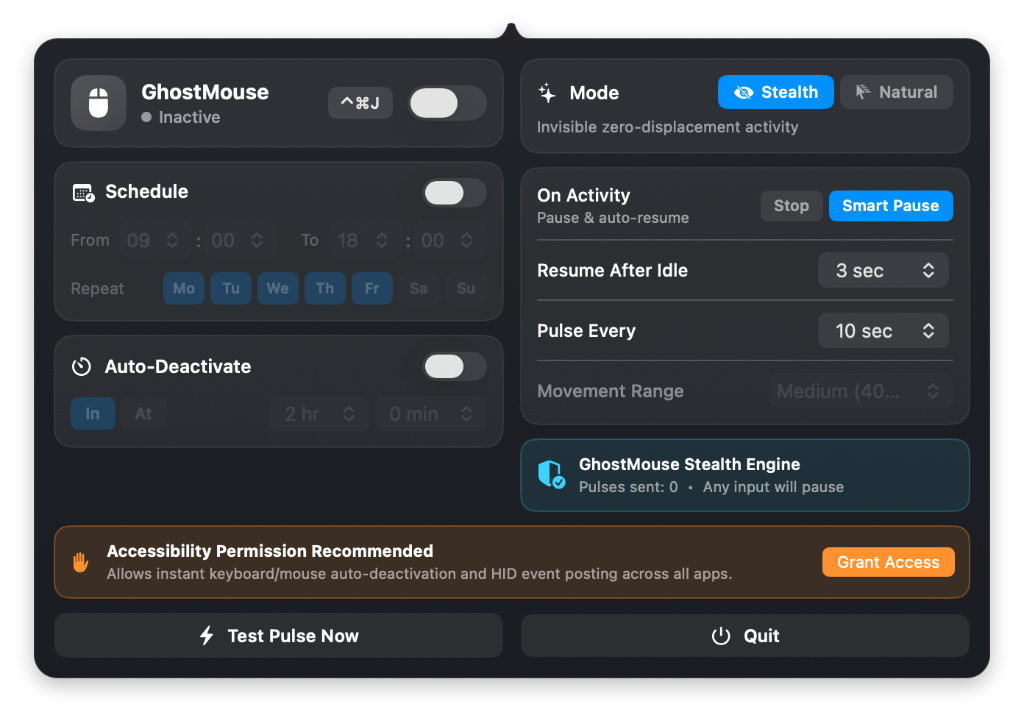Toggle Wednesday repeat day
1024x723 pixels.
pyautogui.click(x=278, y=289)
